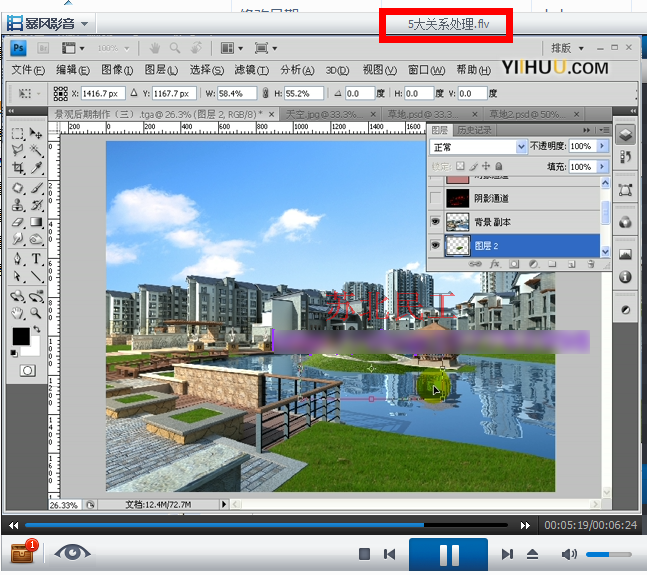Viewport: 647px width, 575px height.
Task: Open the status bar document info arrow
Action: (224, 504)
